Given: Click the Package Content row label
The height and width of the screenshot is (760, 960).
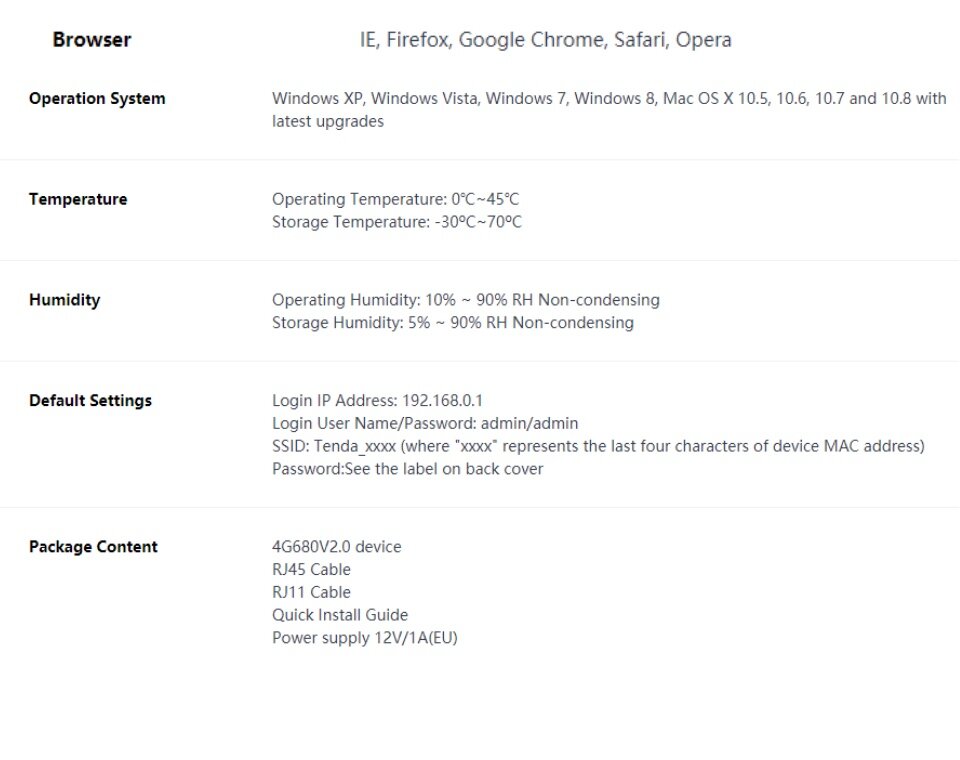Looking at the screenshot, I should [x=93, y=547].
